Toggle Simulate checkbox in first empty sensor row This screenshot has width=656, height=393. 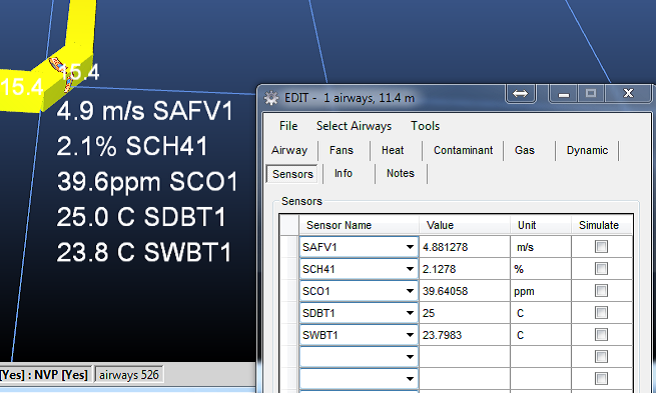(601, 357)
